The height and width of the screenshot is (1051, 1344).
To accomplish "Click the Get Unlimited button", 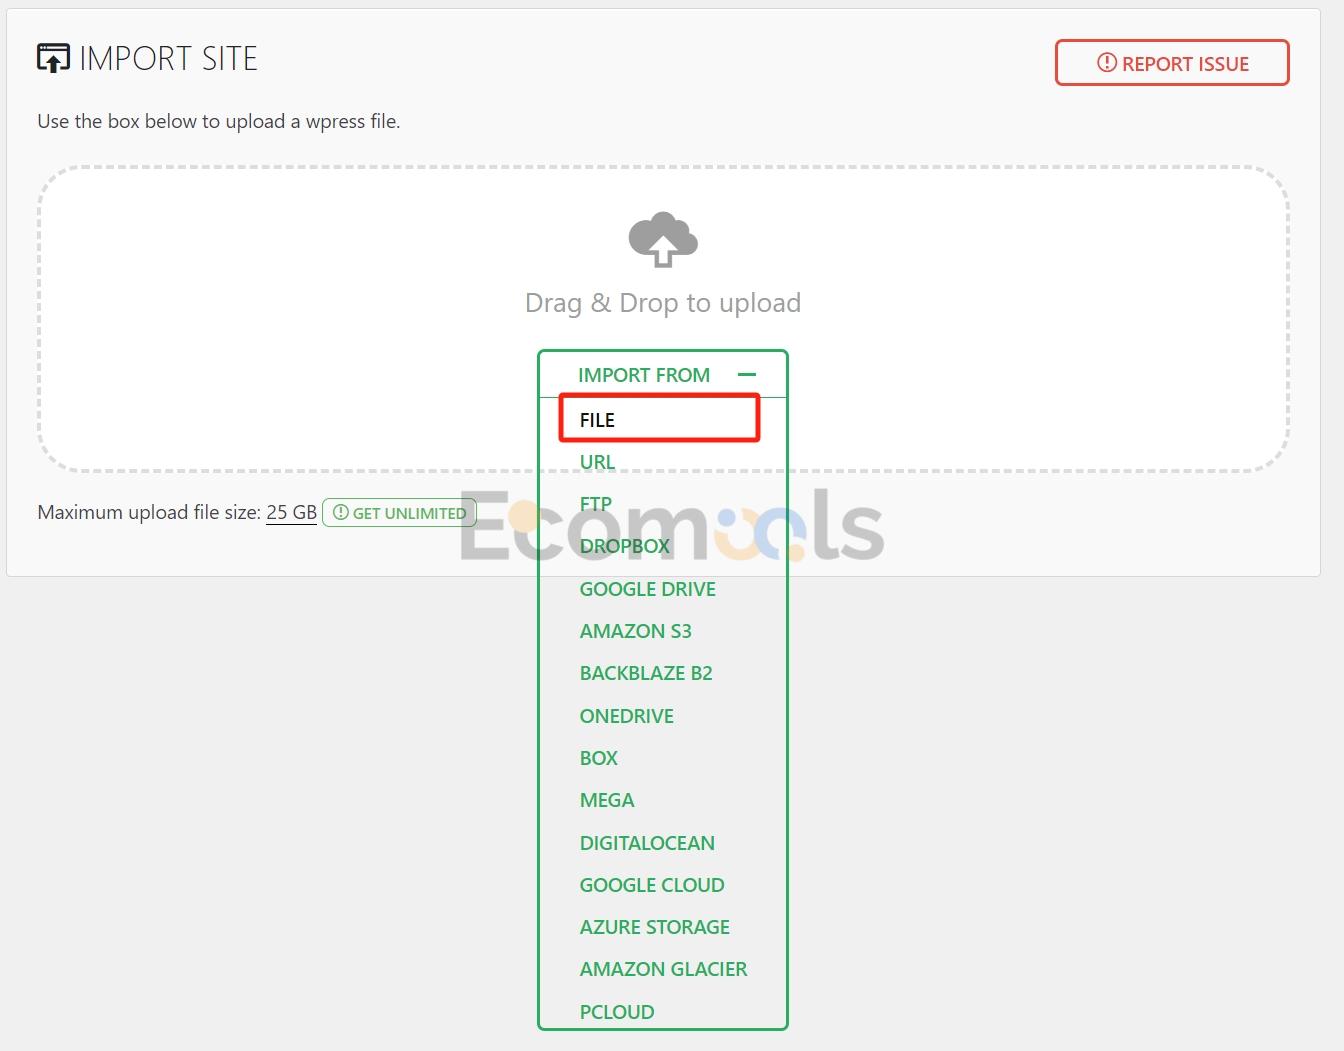I will tap(399, 513).
